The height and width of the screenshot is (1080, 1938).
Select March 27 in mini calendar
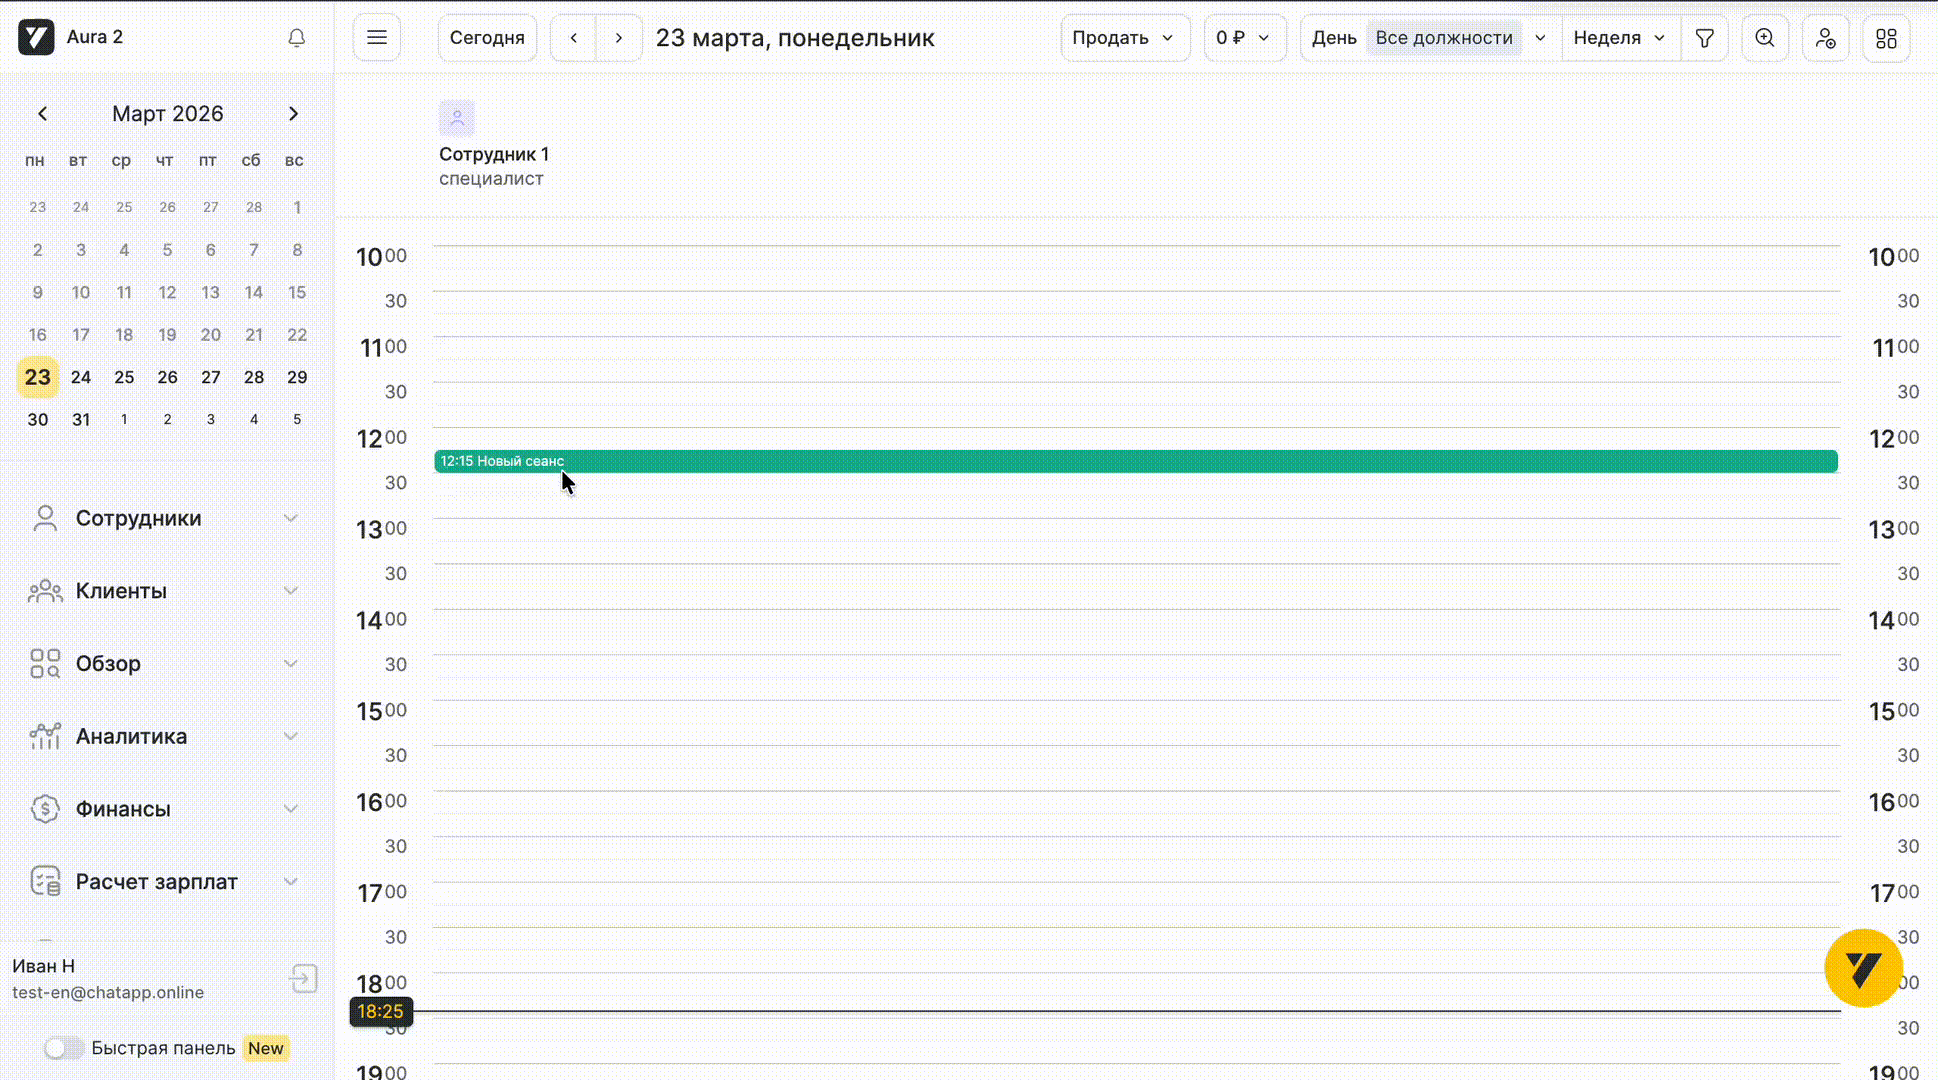210,377
